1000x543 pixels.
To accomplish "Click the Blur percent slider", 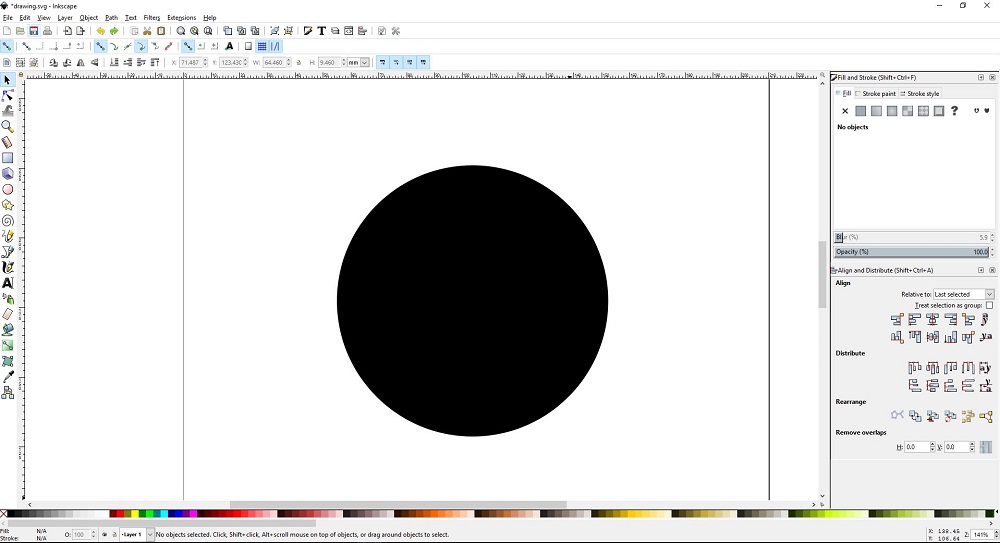I will pyautogui.click(x=911, y=237).
